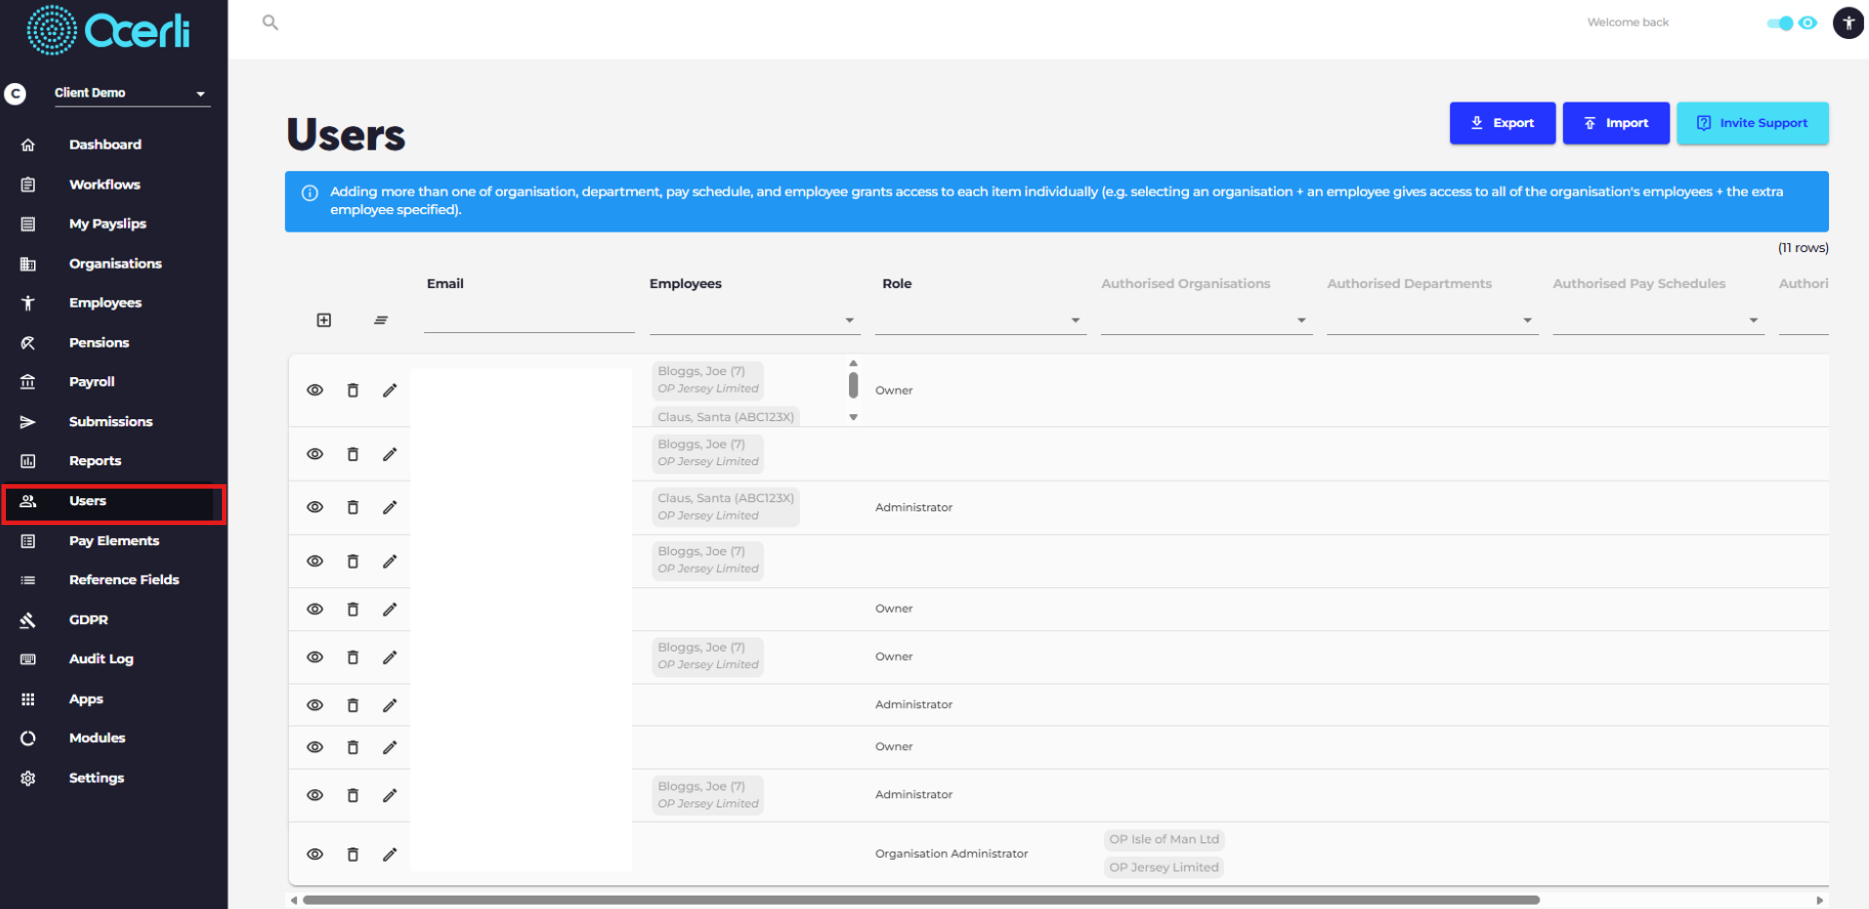Open the Organisations page
1869x909 pixels.
click(115, 264)
